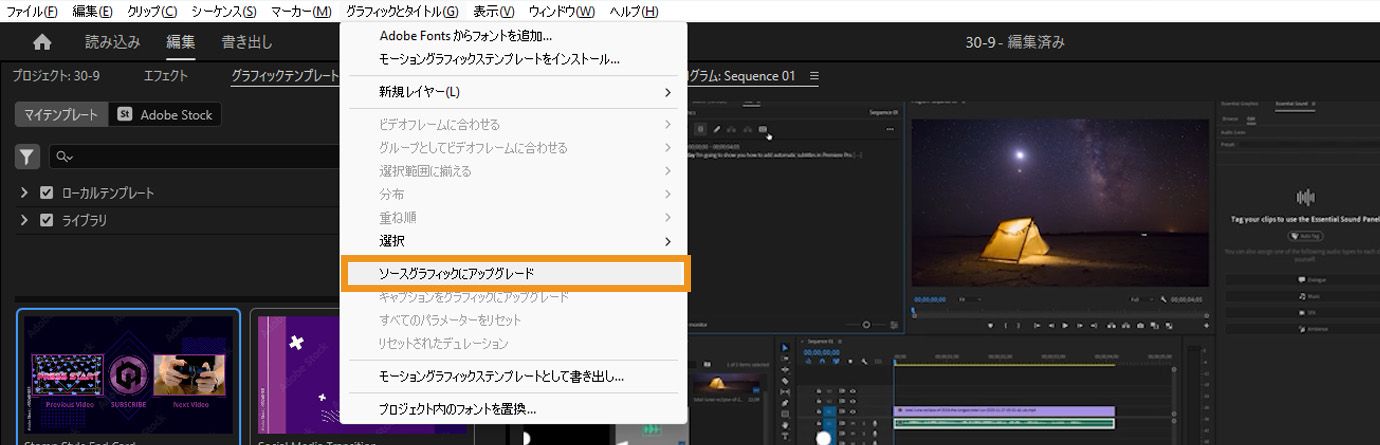This screenshot has height=445, width=1380.
Task: Click the blue playhead under the program monitor
Action: pos(913,311)
